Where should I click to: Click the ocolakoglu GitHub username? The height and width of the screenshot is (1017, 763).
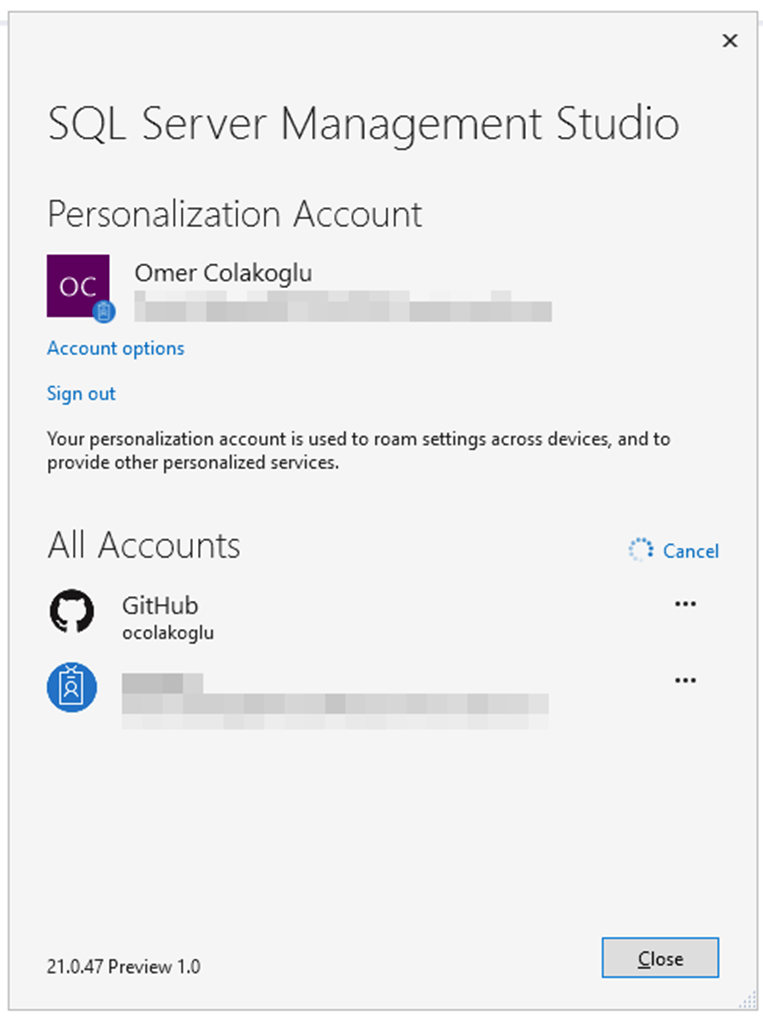pos(168,632)
